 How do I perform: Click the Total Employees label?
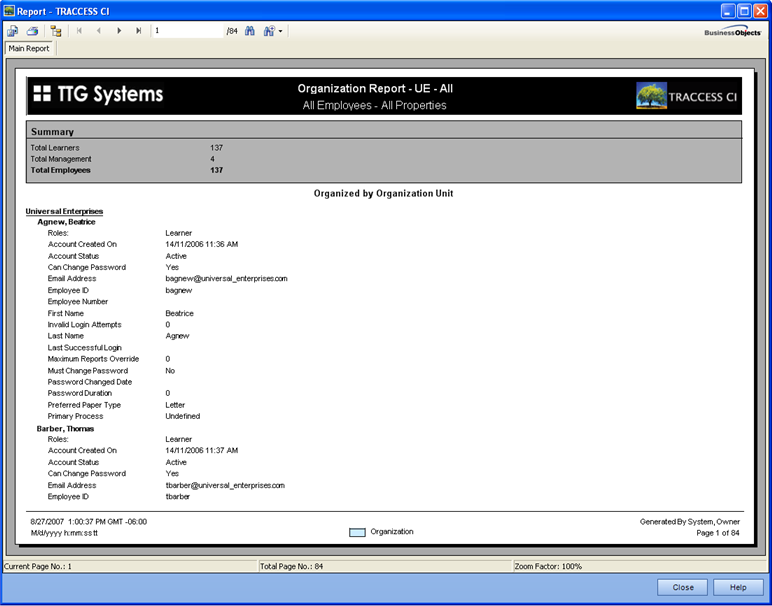tap(61, 170)
